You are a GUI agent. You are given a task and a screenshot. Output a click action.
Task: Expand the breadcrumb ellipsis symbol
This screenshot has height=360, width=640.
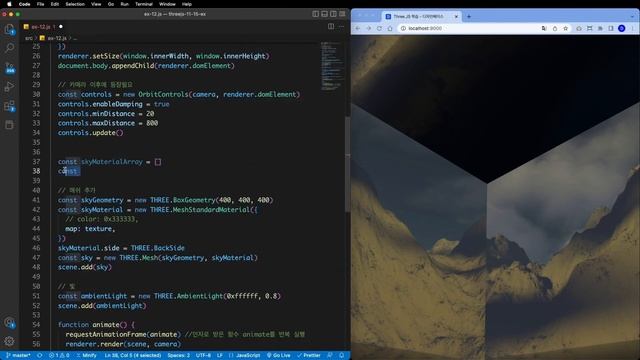pos(75,38)
